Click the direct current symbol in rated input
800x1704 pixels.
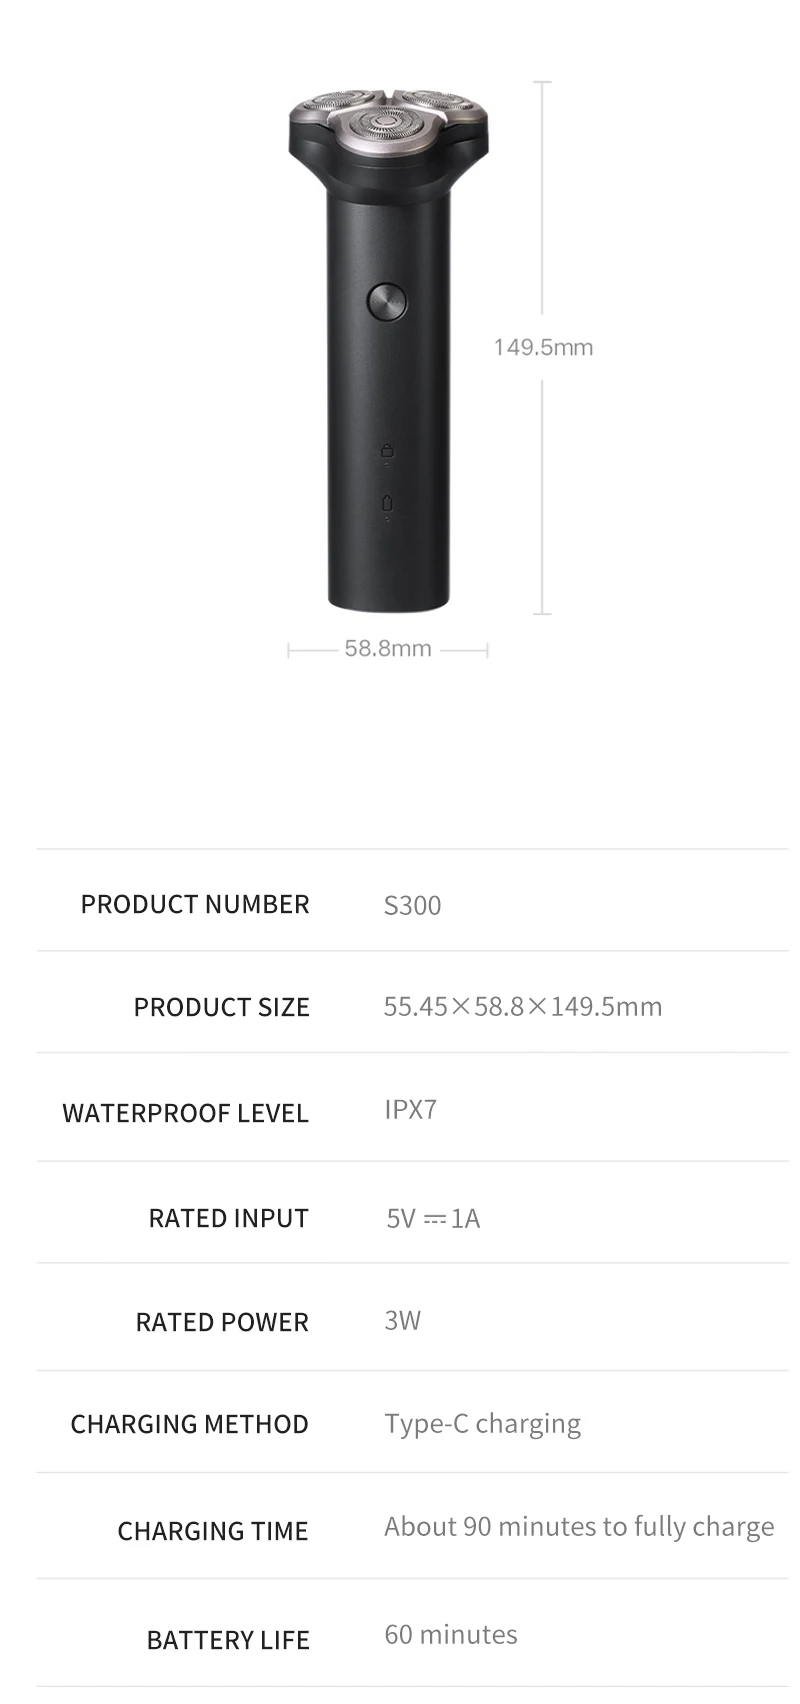click(x=434, y=1219)
